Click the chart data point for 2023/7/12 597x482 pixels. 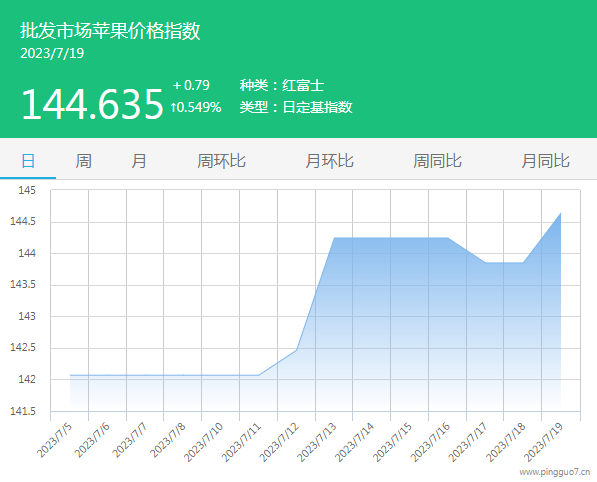297,349
